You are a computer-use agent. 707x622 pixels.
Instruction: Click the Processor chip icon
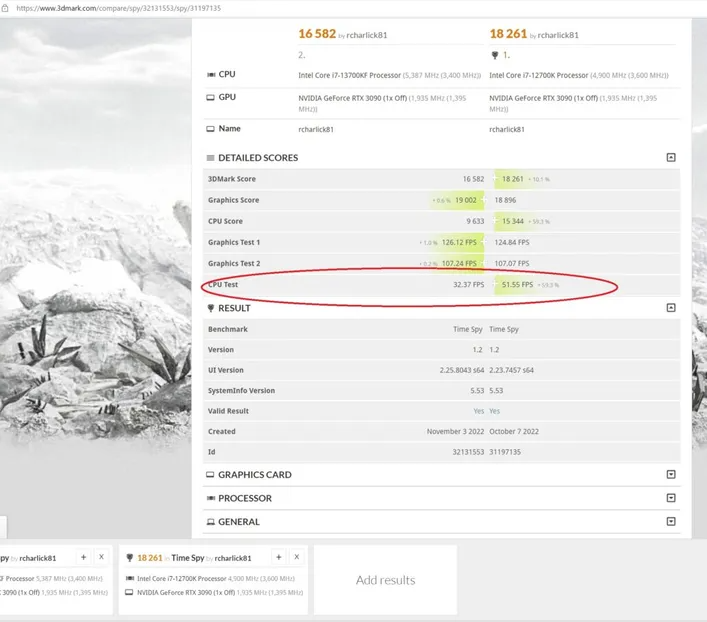click(211, 498)
